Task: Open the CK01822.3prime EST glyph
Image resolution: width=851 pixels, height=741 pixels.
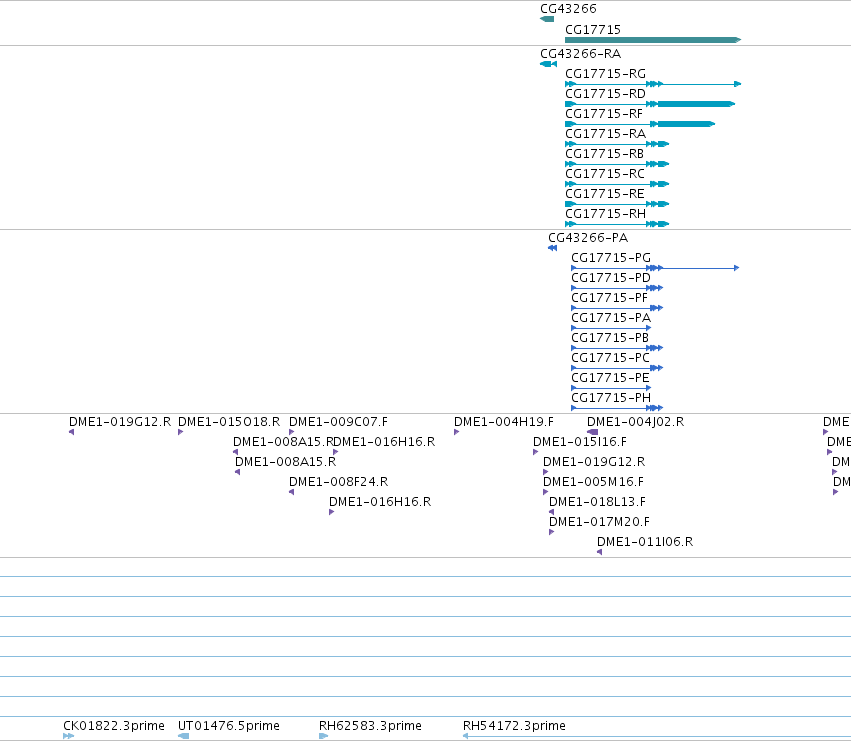Action: pos(68,736)
